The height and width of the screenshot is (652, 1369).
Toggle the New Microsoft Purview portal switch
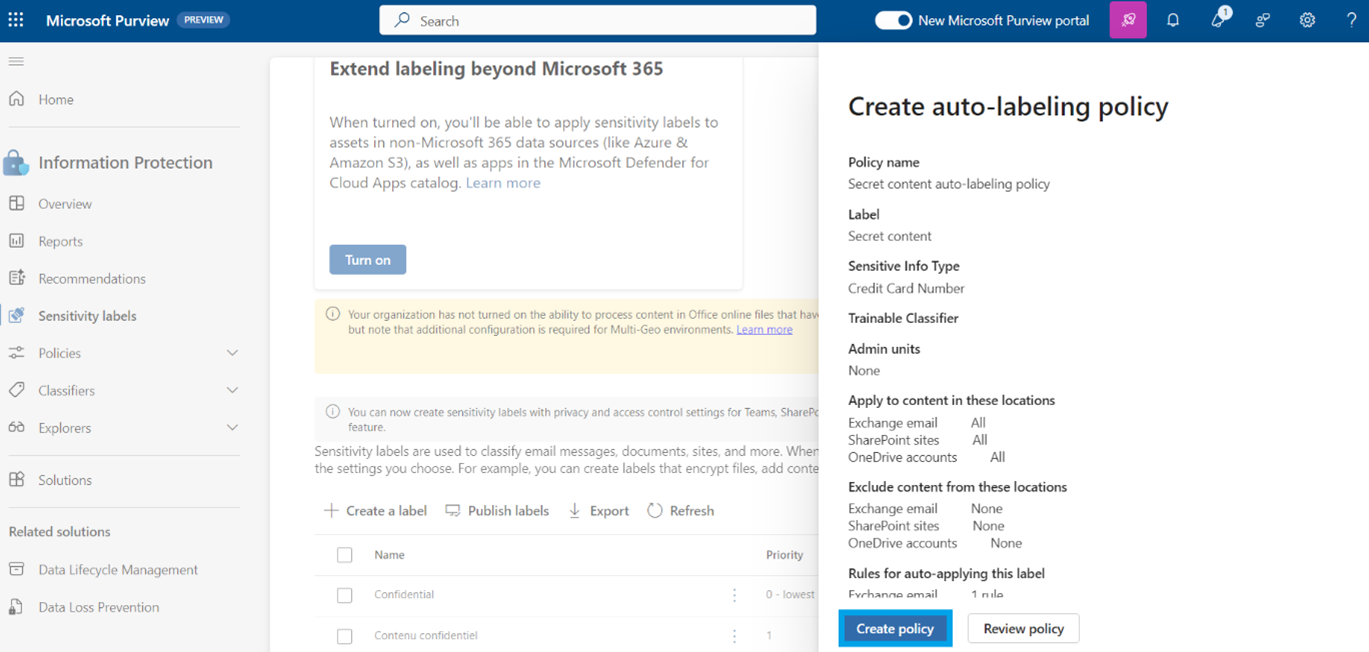[x=893, y=20]
